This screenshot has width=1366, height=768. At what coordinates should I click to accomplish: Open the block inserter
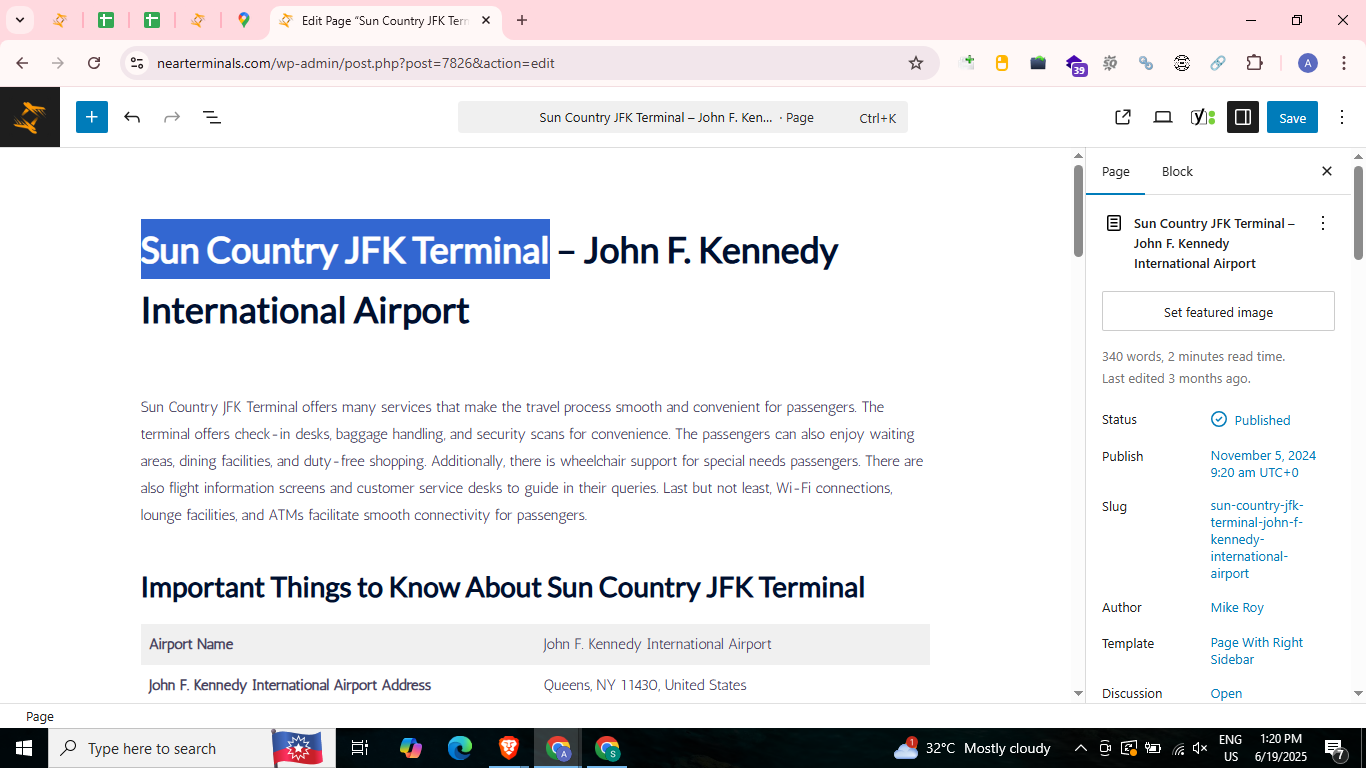pyautogui.click(x=91, y=117)
